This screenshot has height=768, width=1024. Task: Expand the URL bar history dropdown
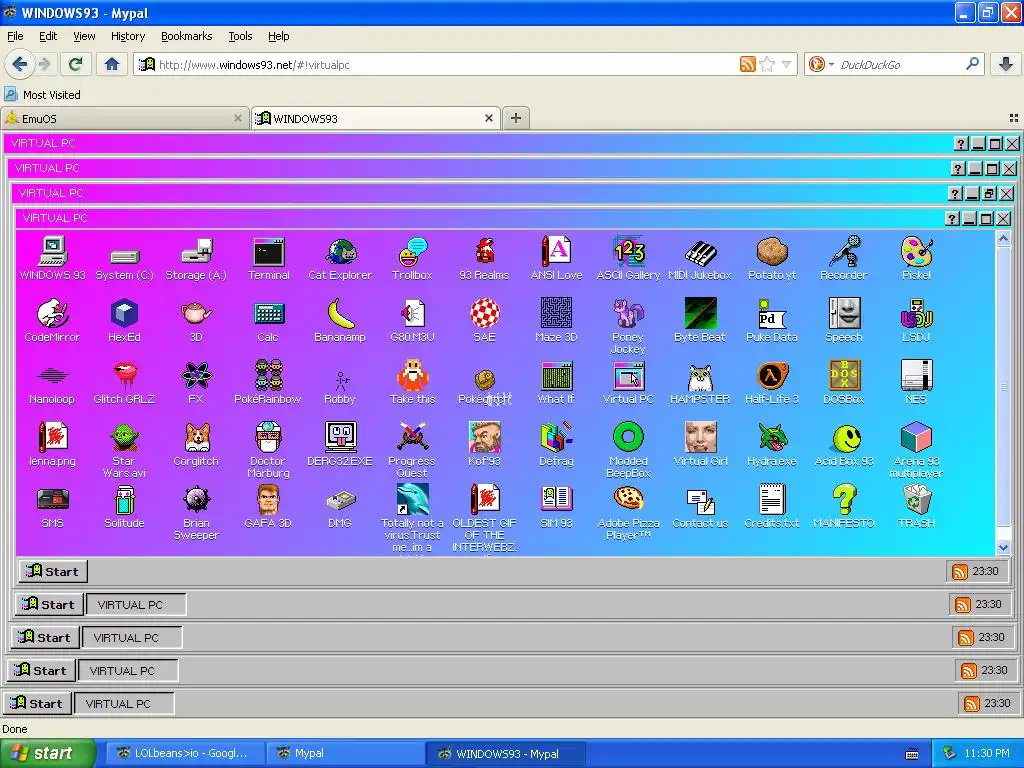pos(786,64)
